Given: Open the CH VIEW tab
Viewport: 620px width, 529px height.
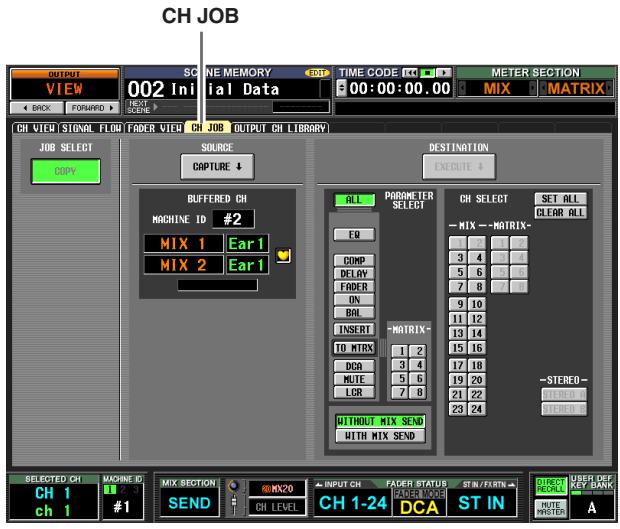Looking at the screenshot, I should pyautogui.click(x=36, y=128).
